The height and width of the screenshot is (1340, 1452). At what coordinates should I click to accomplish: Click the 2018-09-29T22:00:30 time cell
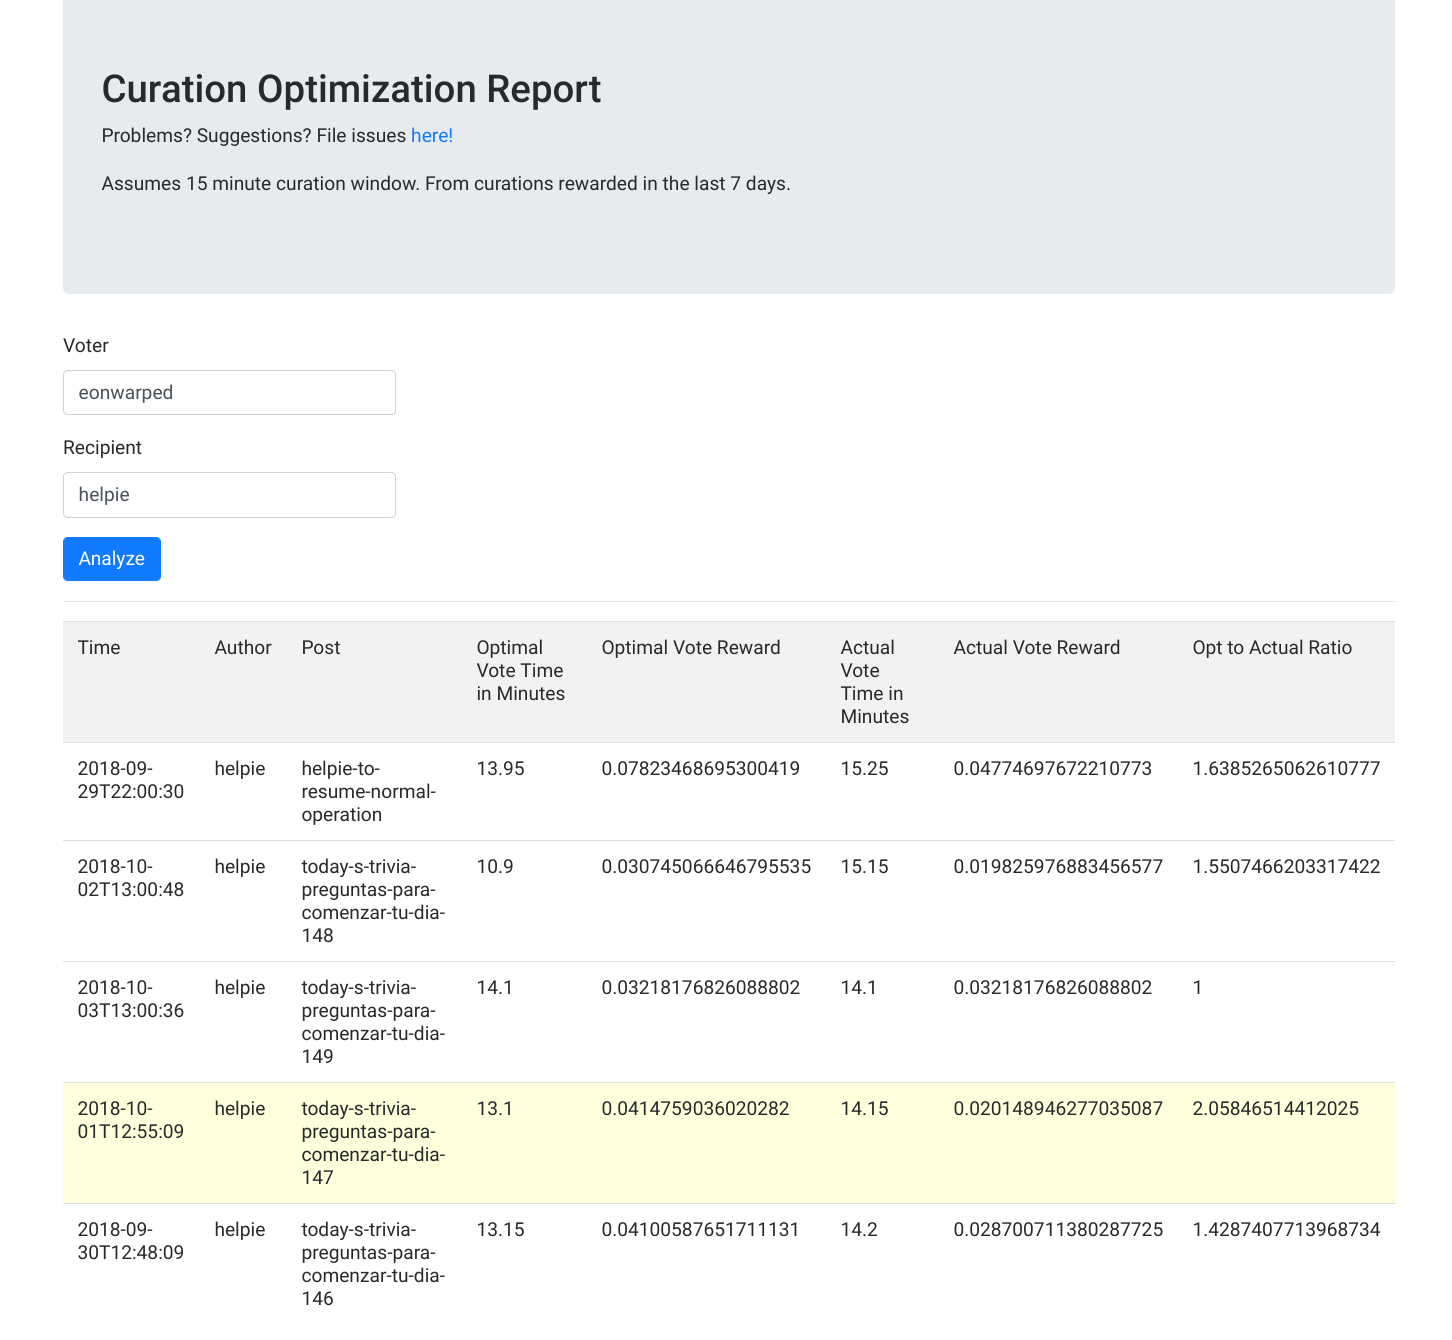click(x=131, y=780)
